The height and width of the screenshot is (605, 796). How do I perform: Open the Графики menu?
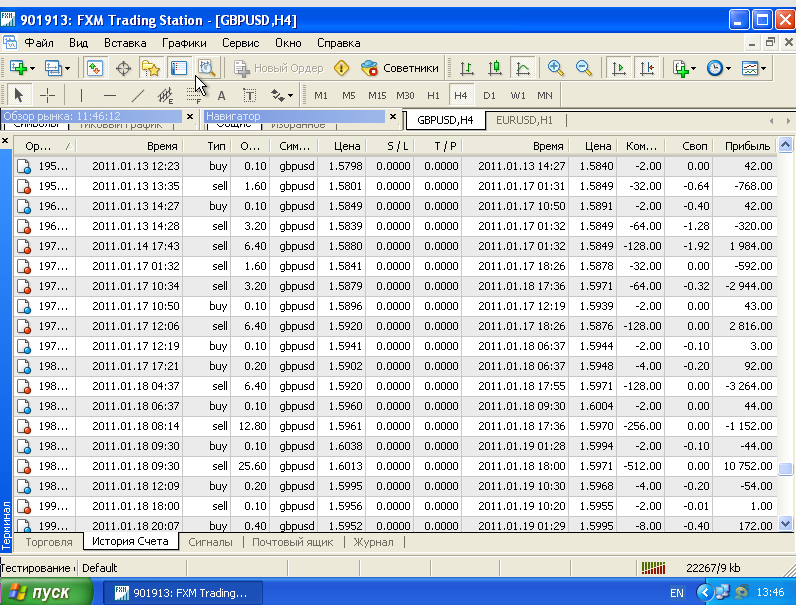pyautogui.click(x=184, y=43)
